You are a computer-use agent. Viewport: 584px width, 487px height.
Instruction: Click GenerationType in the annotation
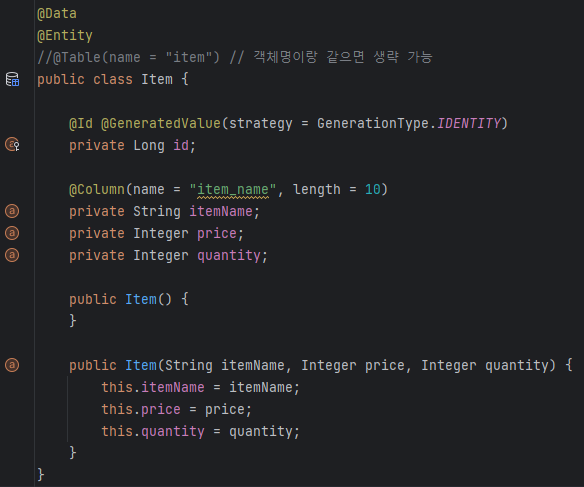pyautogui.click(x=373, y=123)
